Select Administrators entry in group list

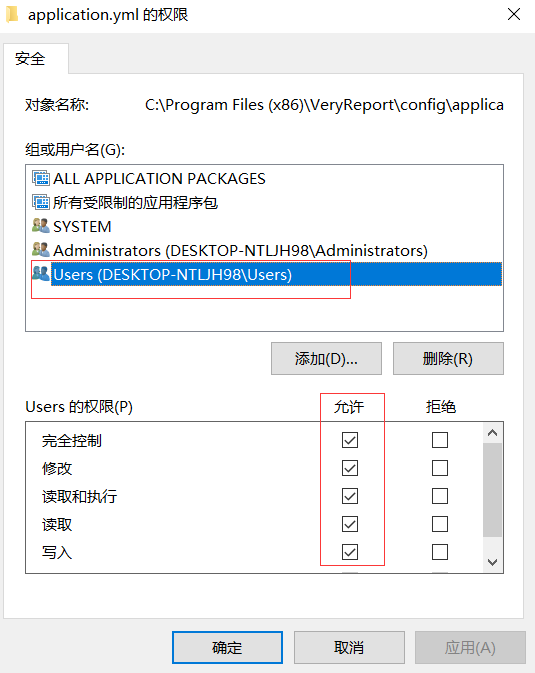coord(240,250)
